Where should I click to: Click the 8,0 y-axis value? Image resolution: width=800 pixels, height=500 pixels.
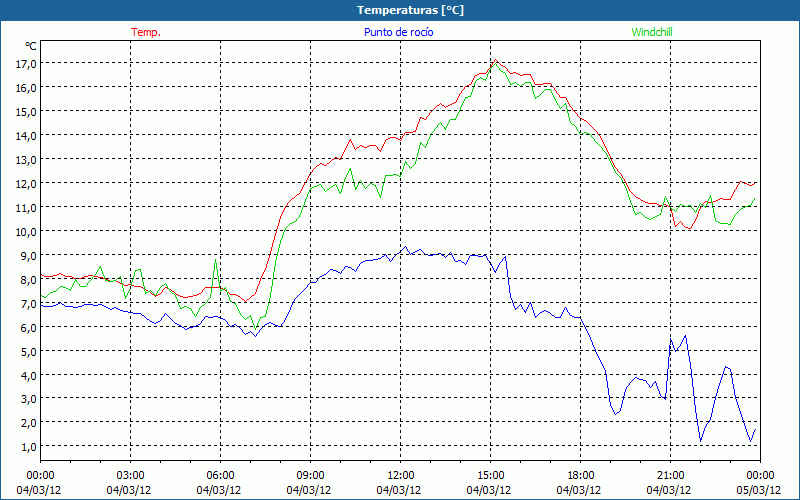pyautogui.click(x=29, y=280)
